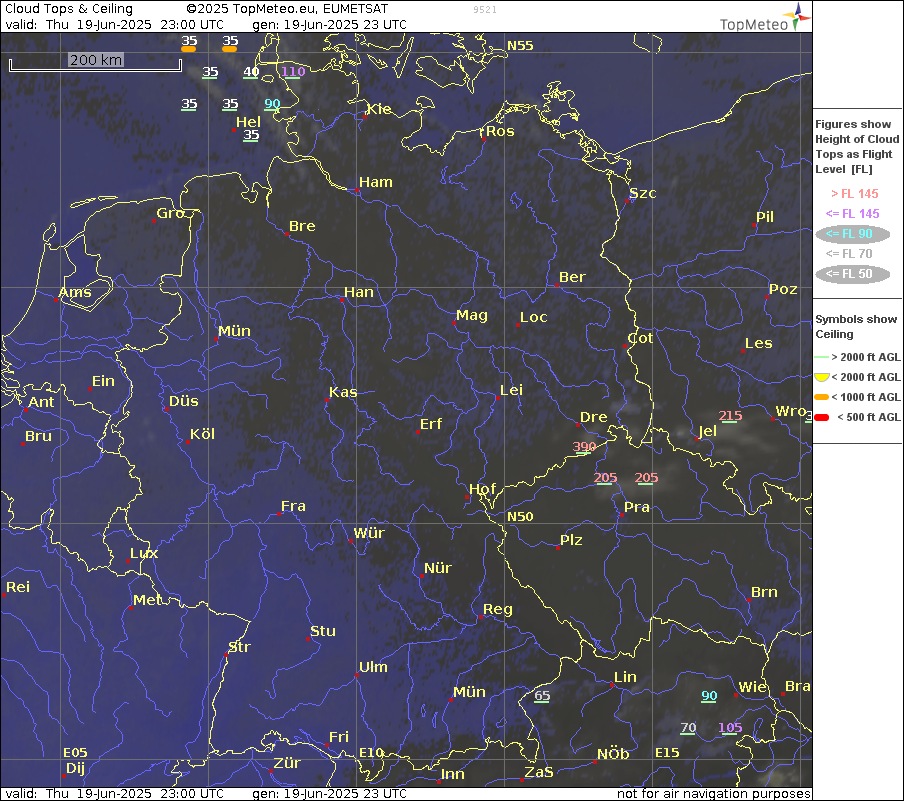The image size is (904, 801).
Task: Click the TopMeteo logo
Action: click(x=764, y=17)
